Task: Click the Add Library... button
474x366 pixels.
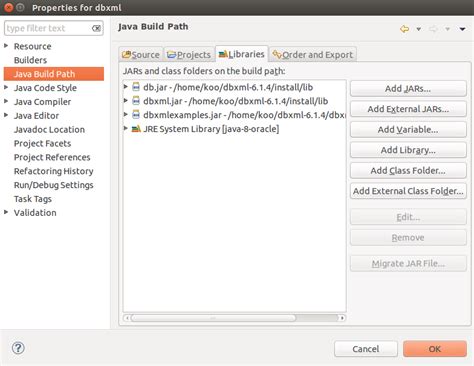Action: click(x=408, y=150)
